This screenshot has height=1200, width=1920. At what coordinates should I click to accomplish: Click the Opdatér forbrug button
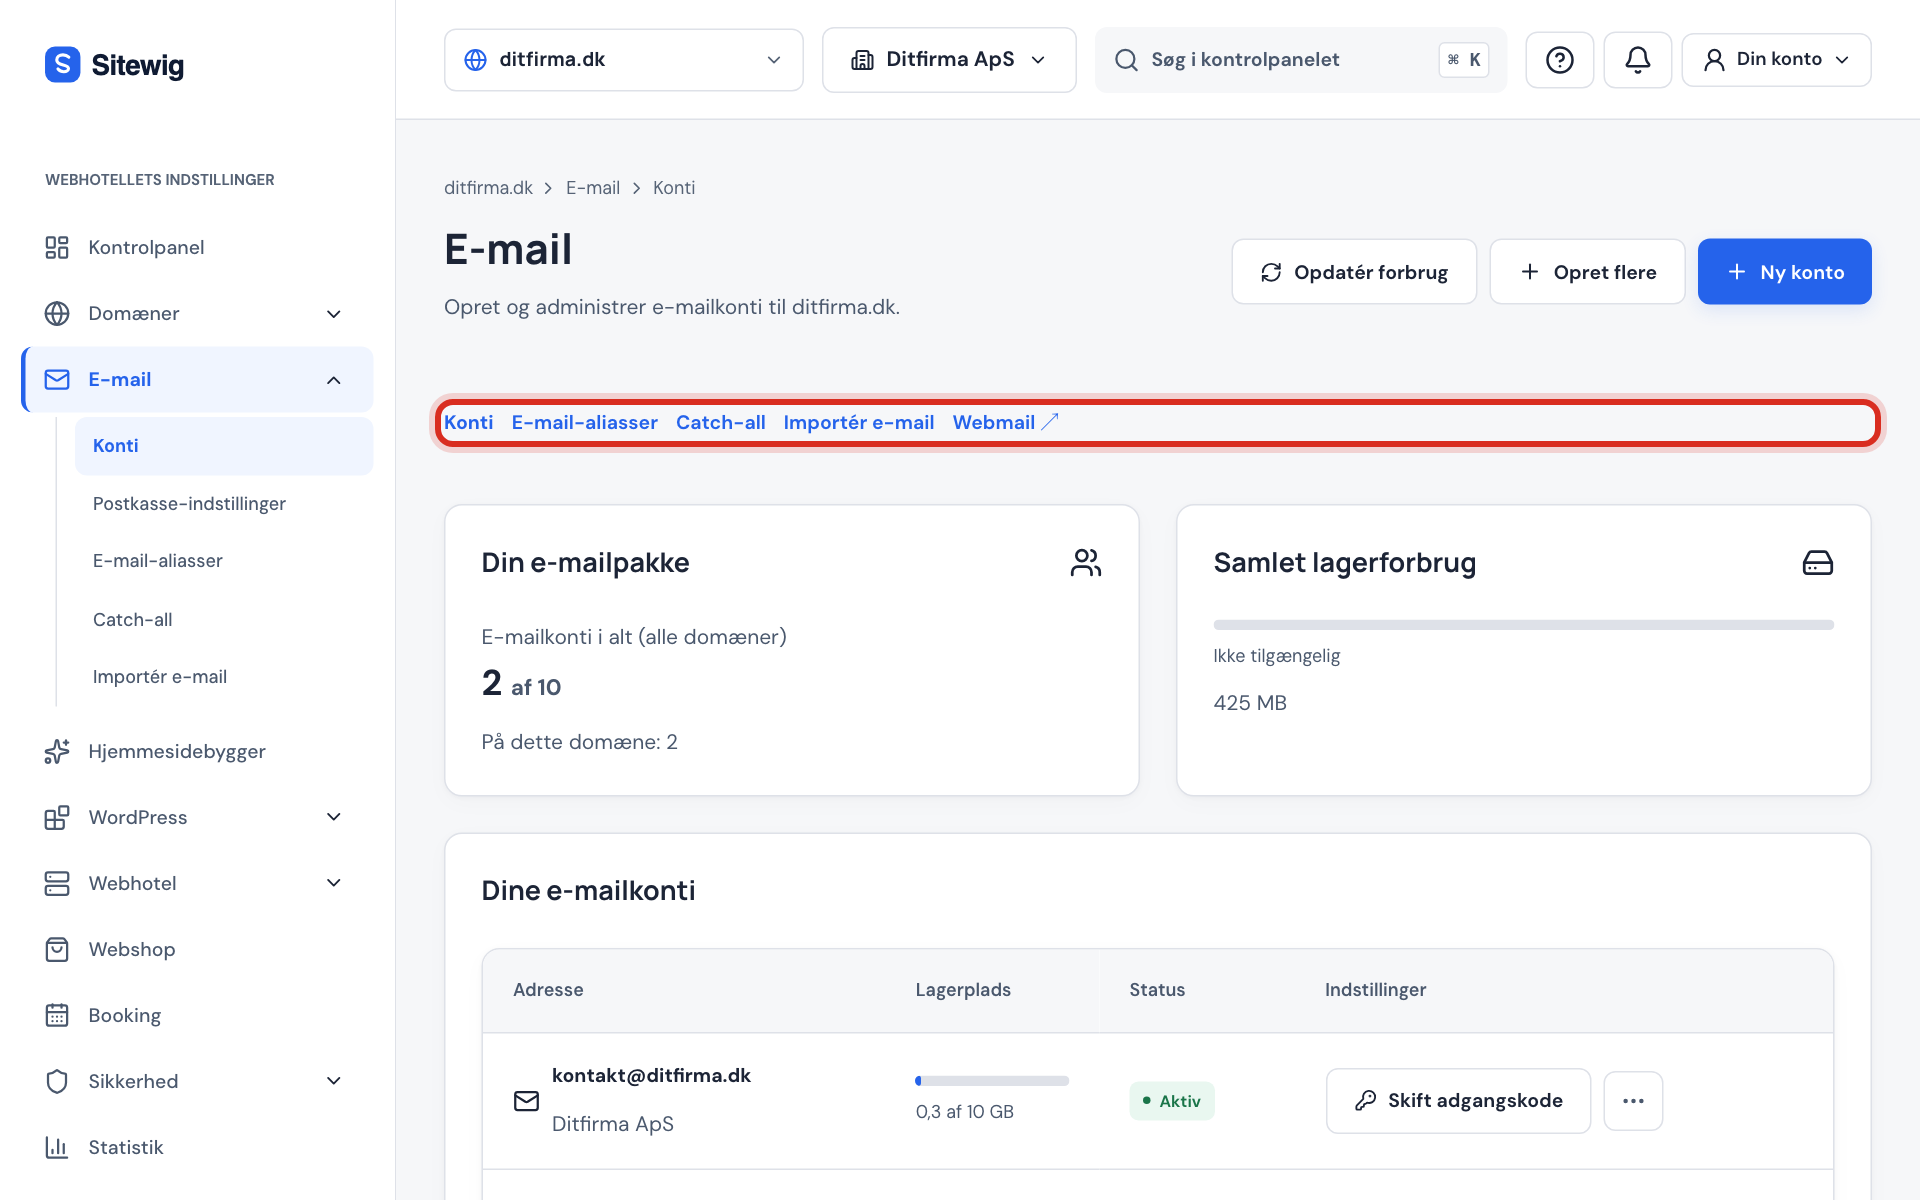coord(1354,272)
